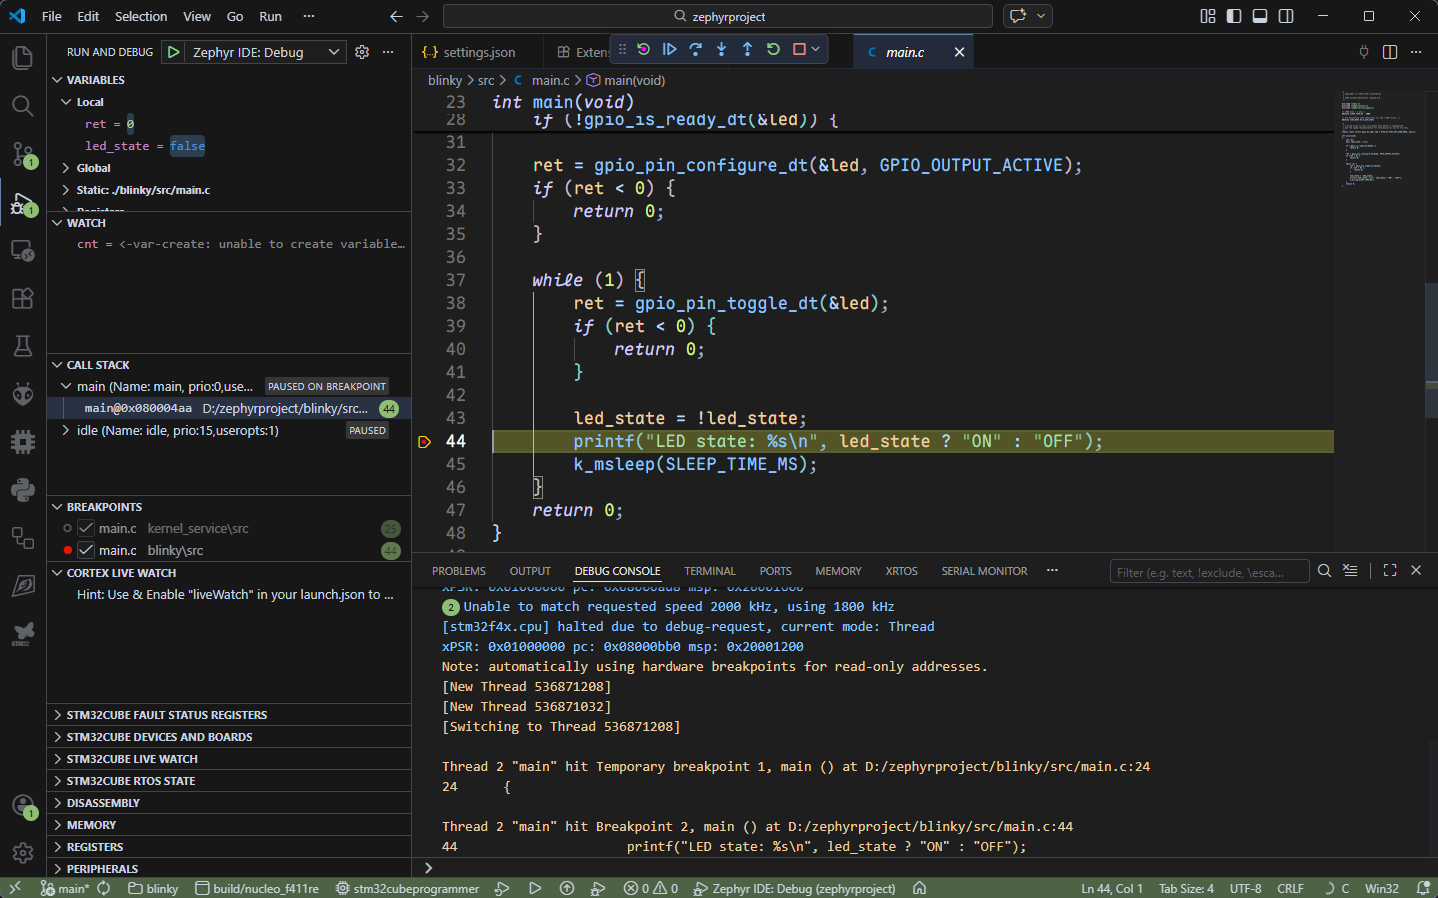Toggle the secondary side bar layout icon
Viewport: 1438px width, 898px height.
1286,16
